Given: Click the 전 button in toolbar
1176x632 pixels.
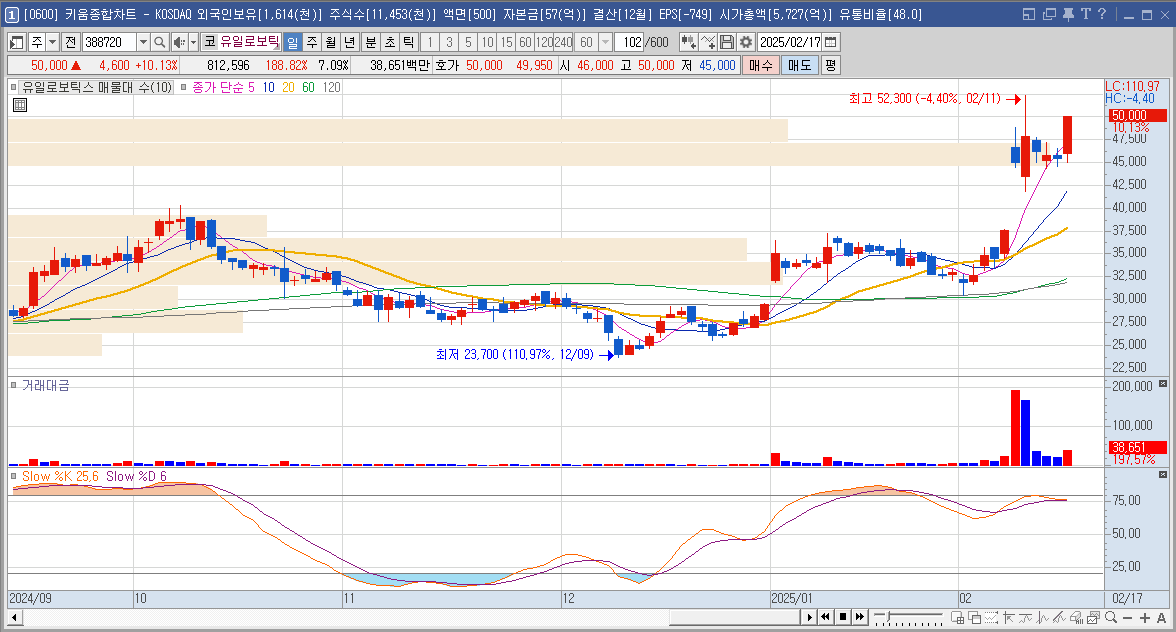Looking at the screenshot, I should click(70, 43).
